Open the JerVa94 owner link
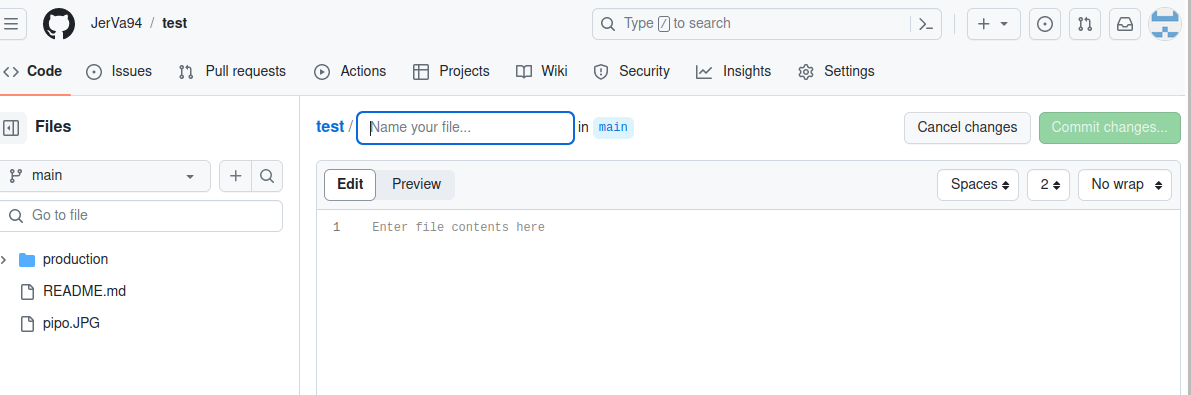This screenshot has width=1191, height=395. (x=116, y=24)
